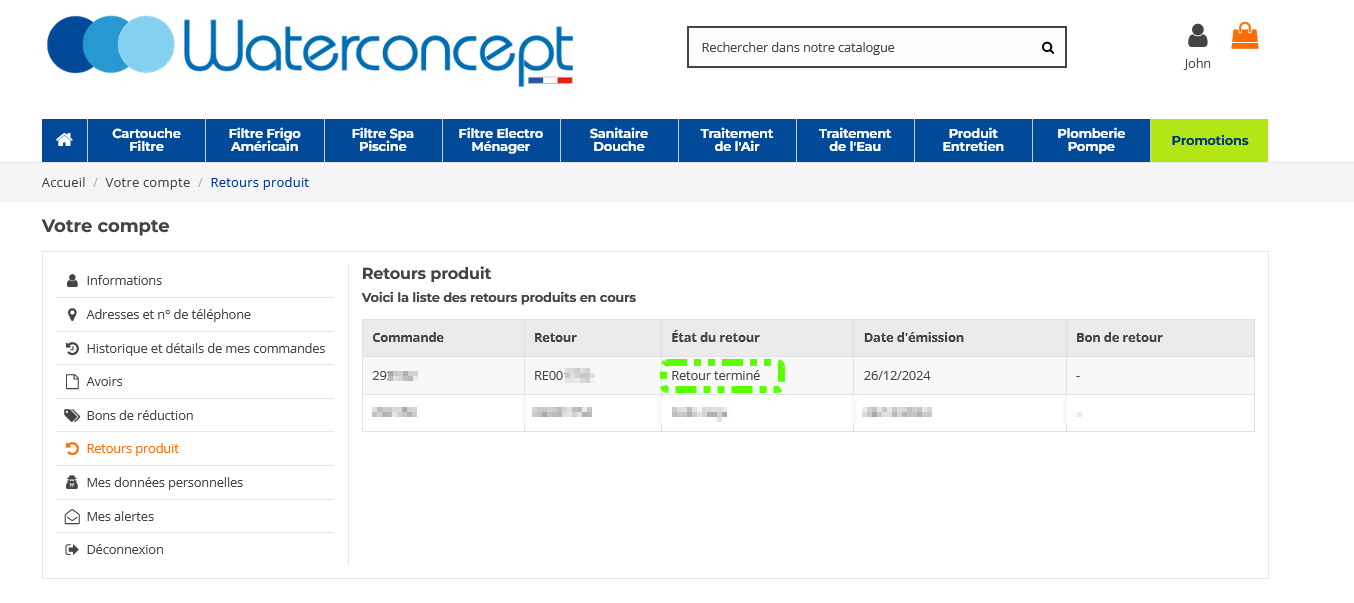Open the orange shopping cart icon
Image resolution: width=1354 pixels, height=603 pixels.
coord(1244,37)
